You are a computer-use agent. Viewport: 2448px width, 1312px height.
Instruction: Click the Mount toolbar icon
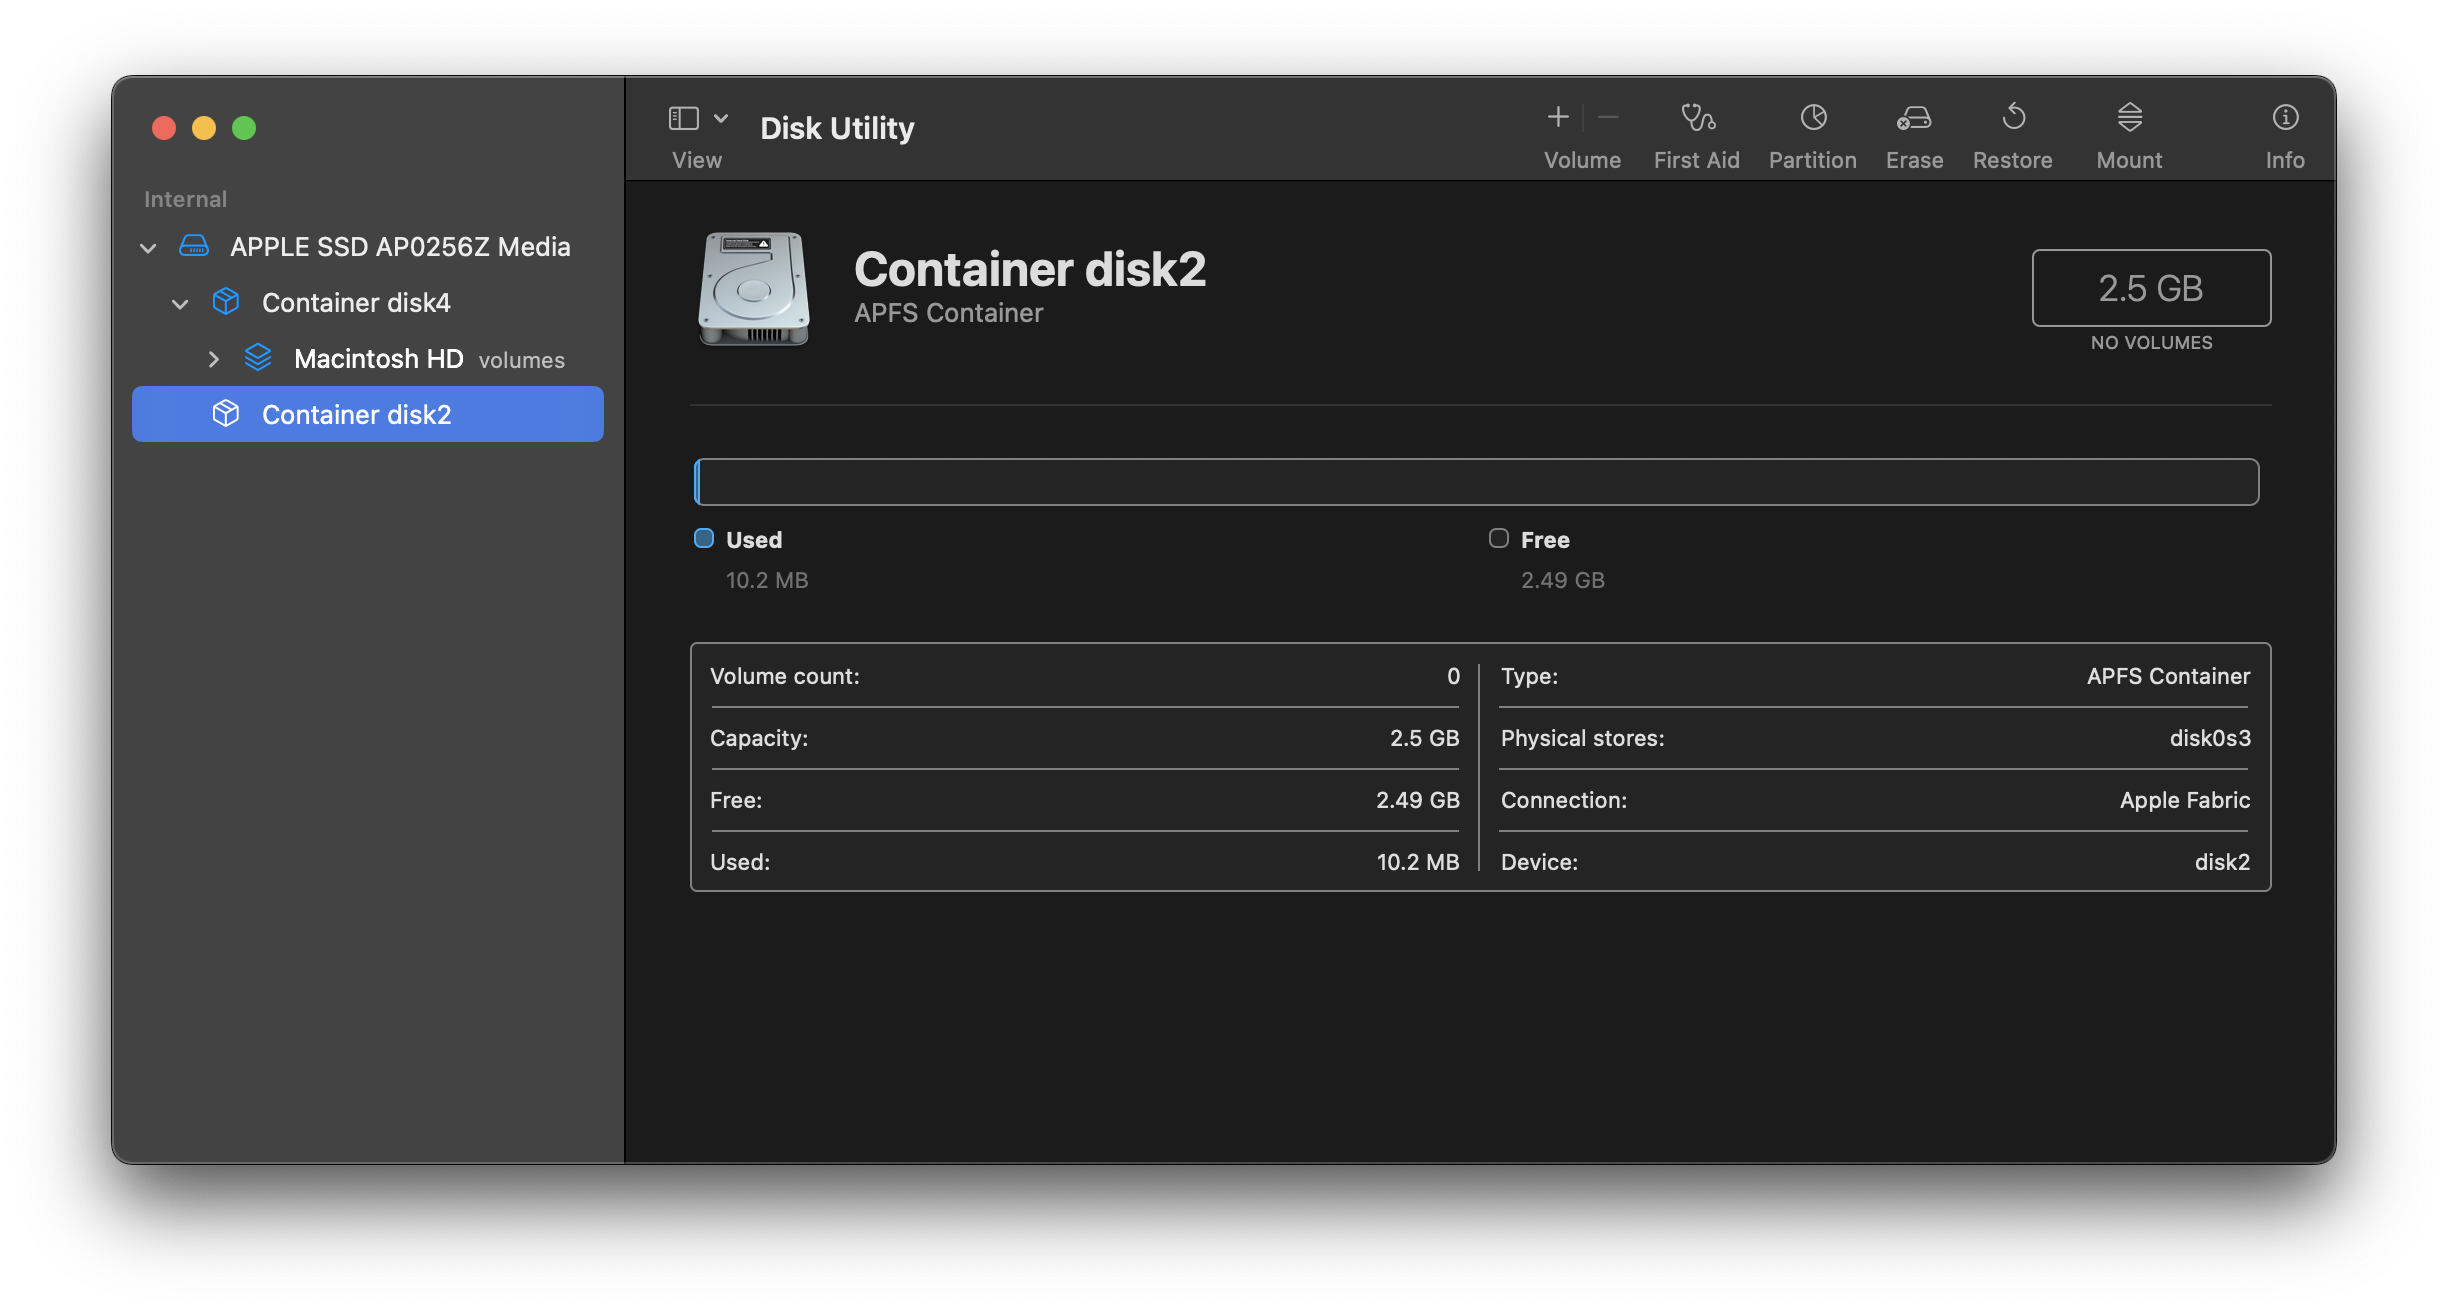[x=2130, y=118]
